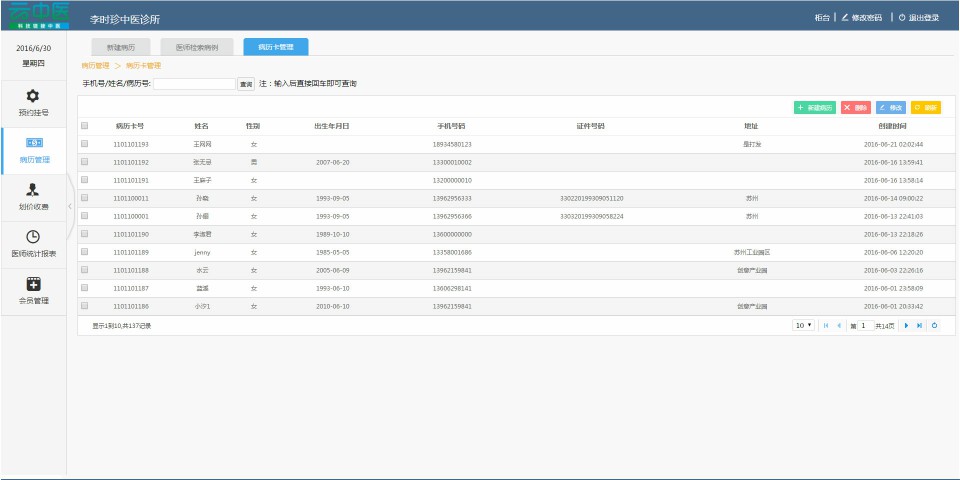Switch to the 医师检索病例 tab

click(x=196, y=47)
